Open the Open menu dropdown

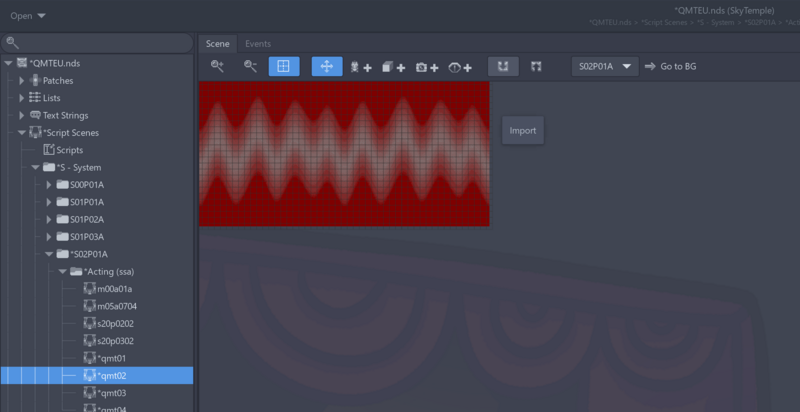(x=28, y=15)
